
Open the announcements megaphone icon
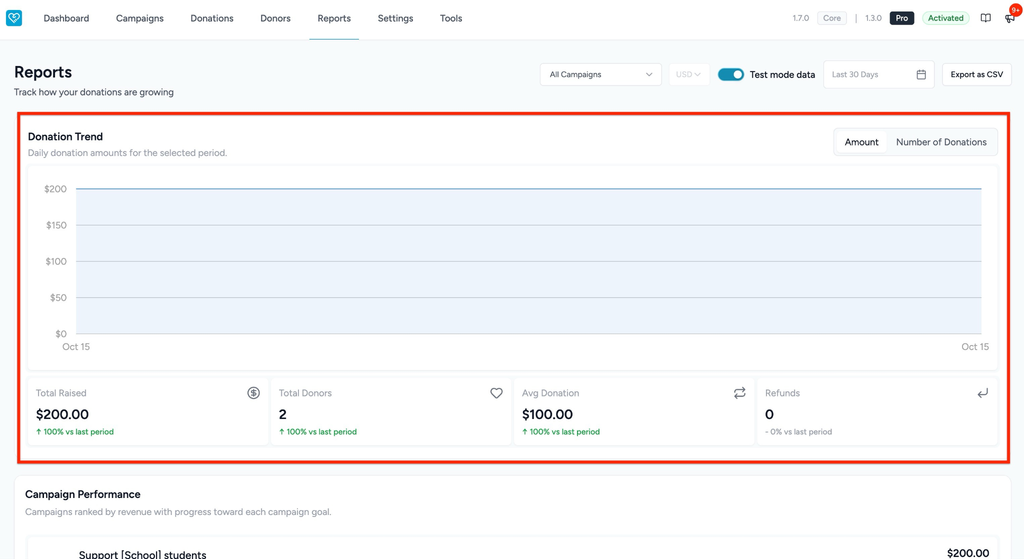1010,18
